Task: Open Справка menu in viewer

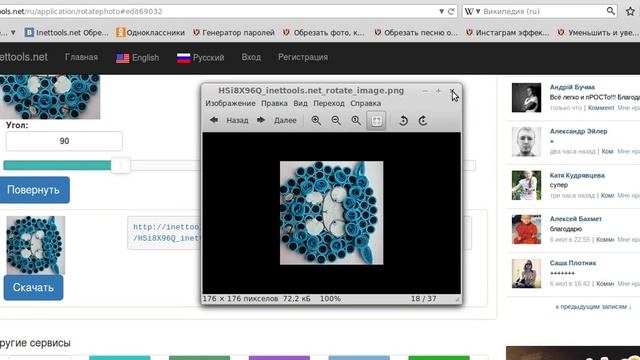Action: pyautogui.click(x=366, y=103)
